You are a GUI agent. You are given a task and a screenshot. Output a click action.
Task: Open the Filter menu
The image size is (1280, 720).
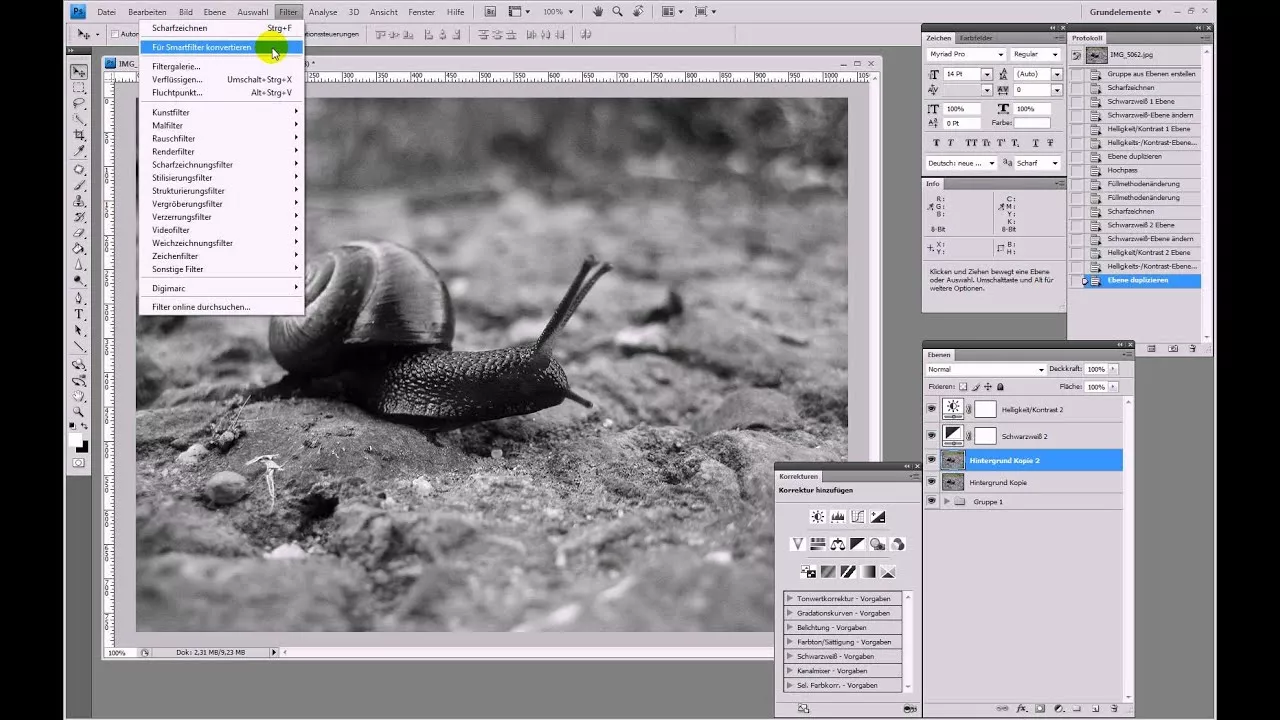[288, 11]
